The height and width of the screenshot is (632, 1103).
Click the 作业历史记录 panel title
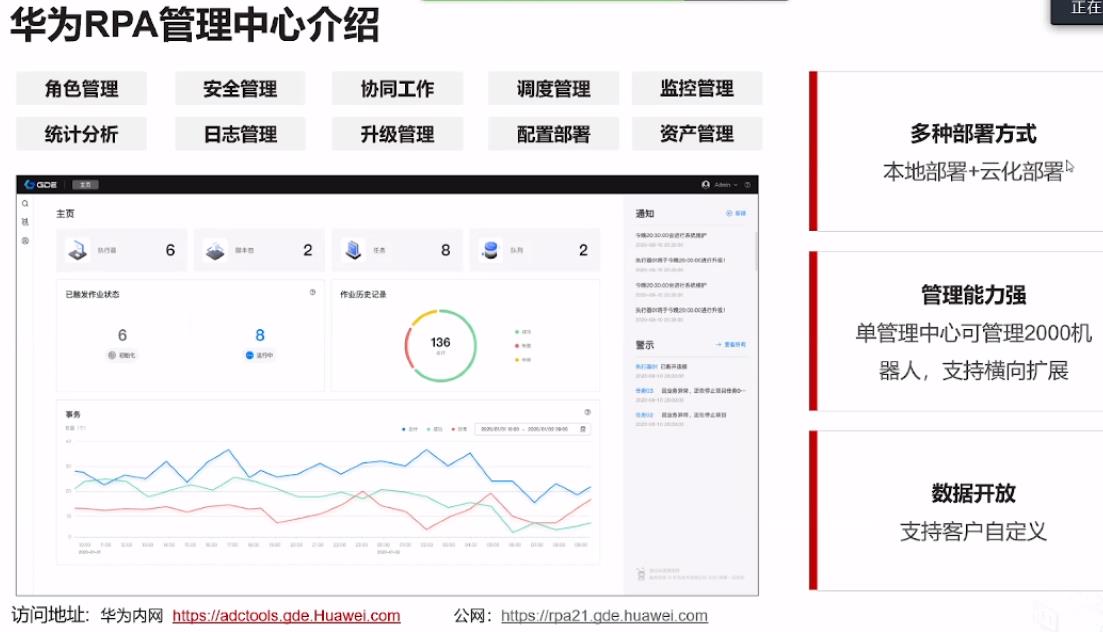[x=363, y=294]
